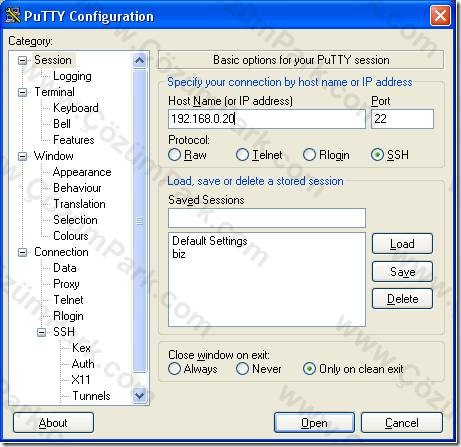Open the Colours category
This screenshot has width=461, height=447.
(71, 236)
